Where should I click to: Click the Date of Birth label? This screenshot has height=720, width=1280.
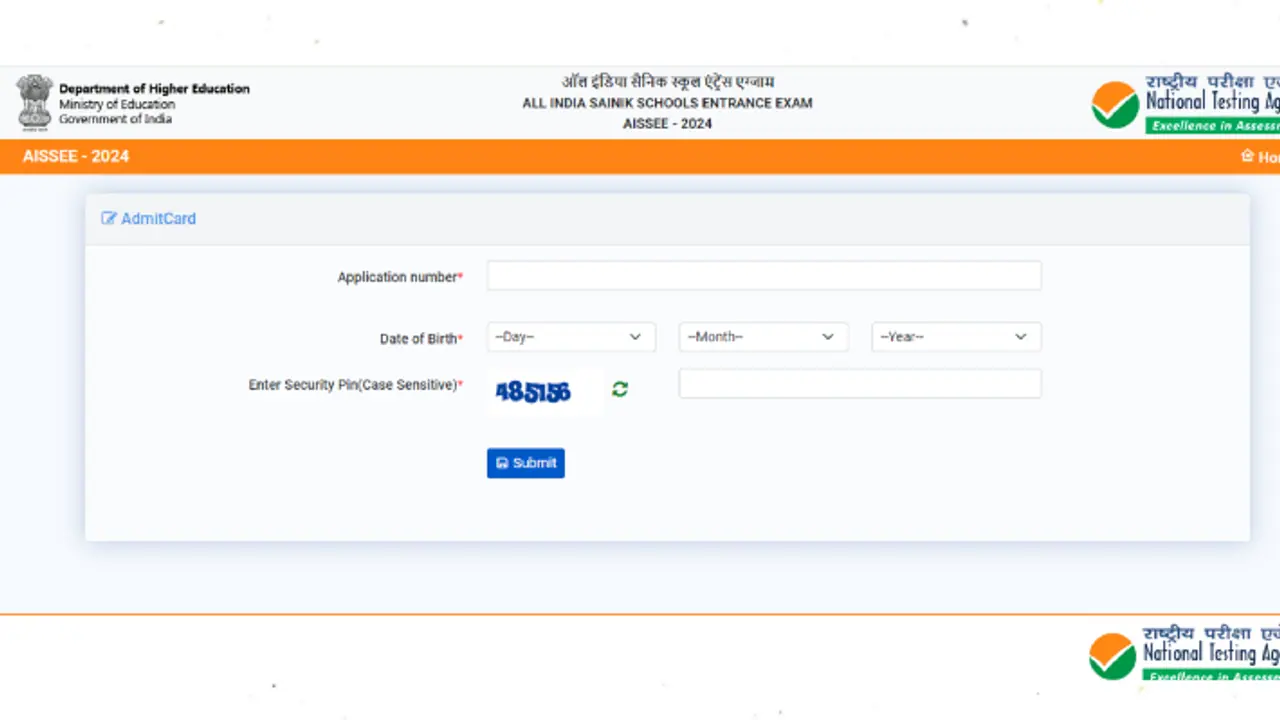418,339
